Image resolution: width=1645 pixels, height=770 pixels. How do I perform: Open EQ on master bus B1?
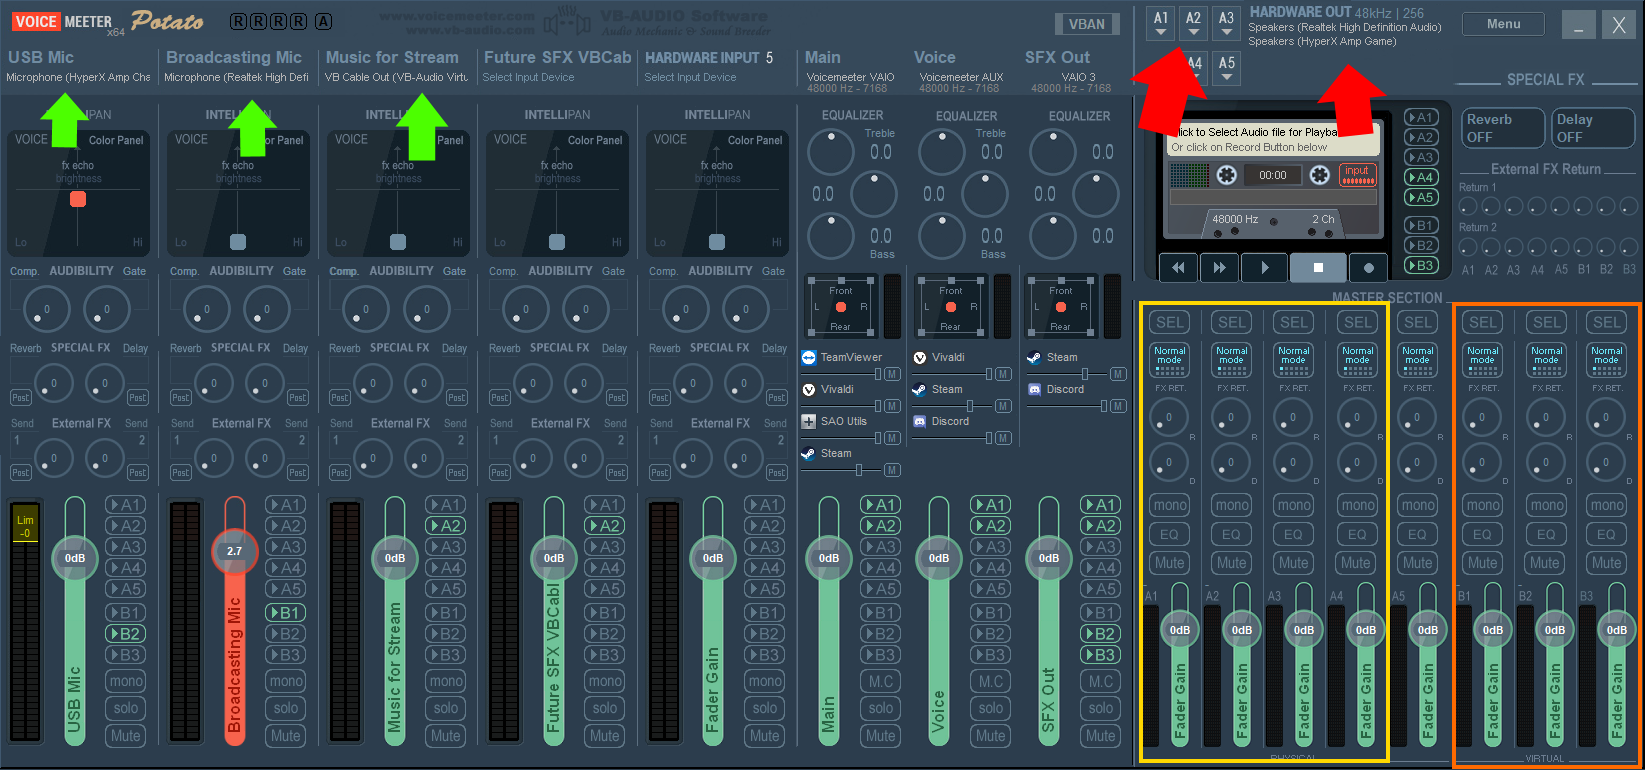tap(1482, 534)
